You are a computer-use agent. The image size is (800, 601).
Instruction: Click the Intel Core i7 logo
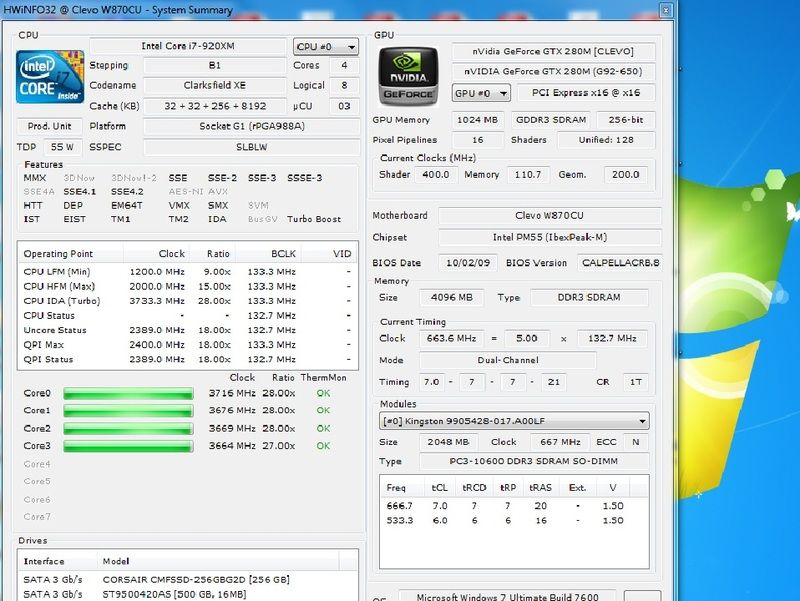click(50, 77)
